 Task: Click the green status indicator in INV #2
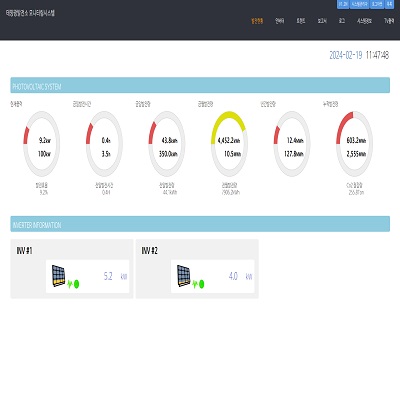click(x=201, y=284)
